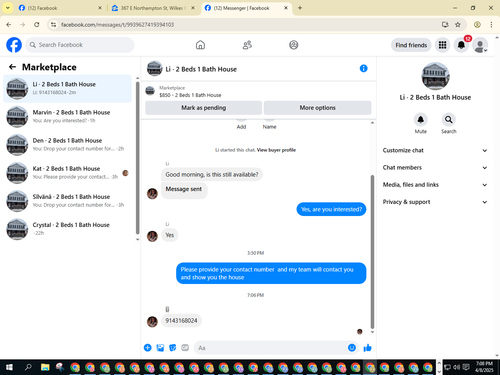Click the Aa message input field
The height and width of the screenshot is (375, 500).
(270, 348)
